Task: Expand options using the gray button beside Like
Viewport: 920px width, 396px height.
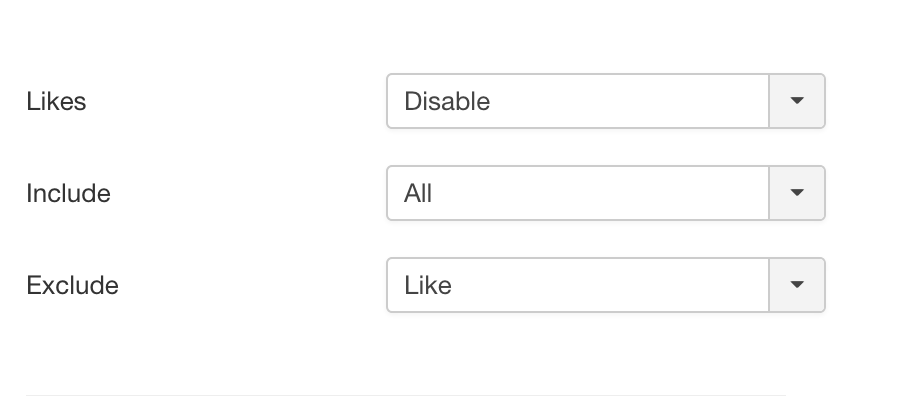Action: tap(797, 285)
